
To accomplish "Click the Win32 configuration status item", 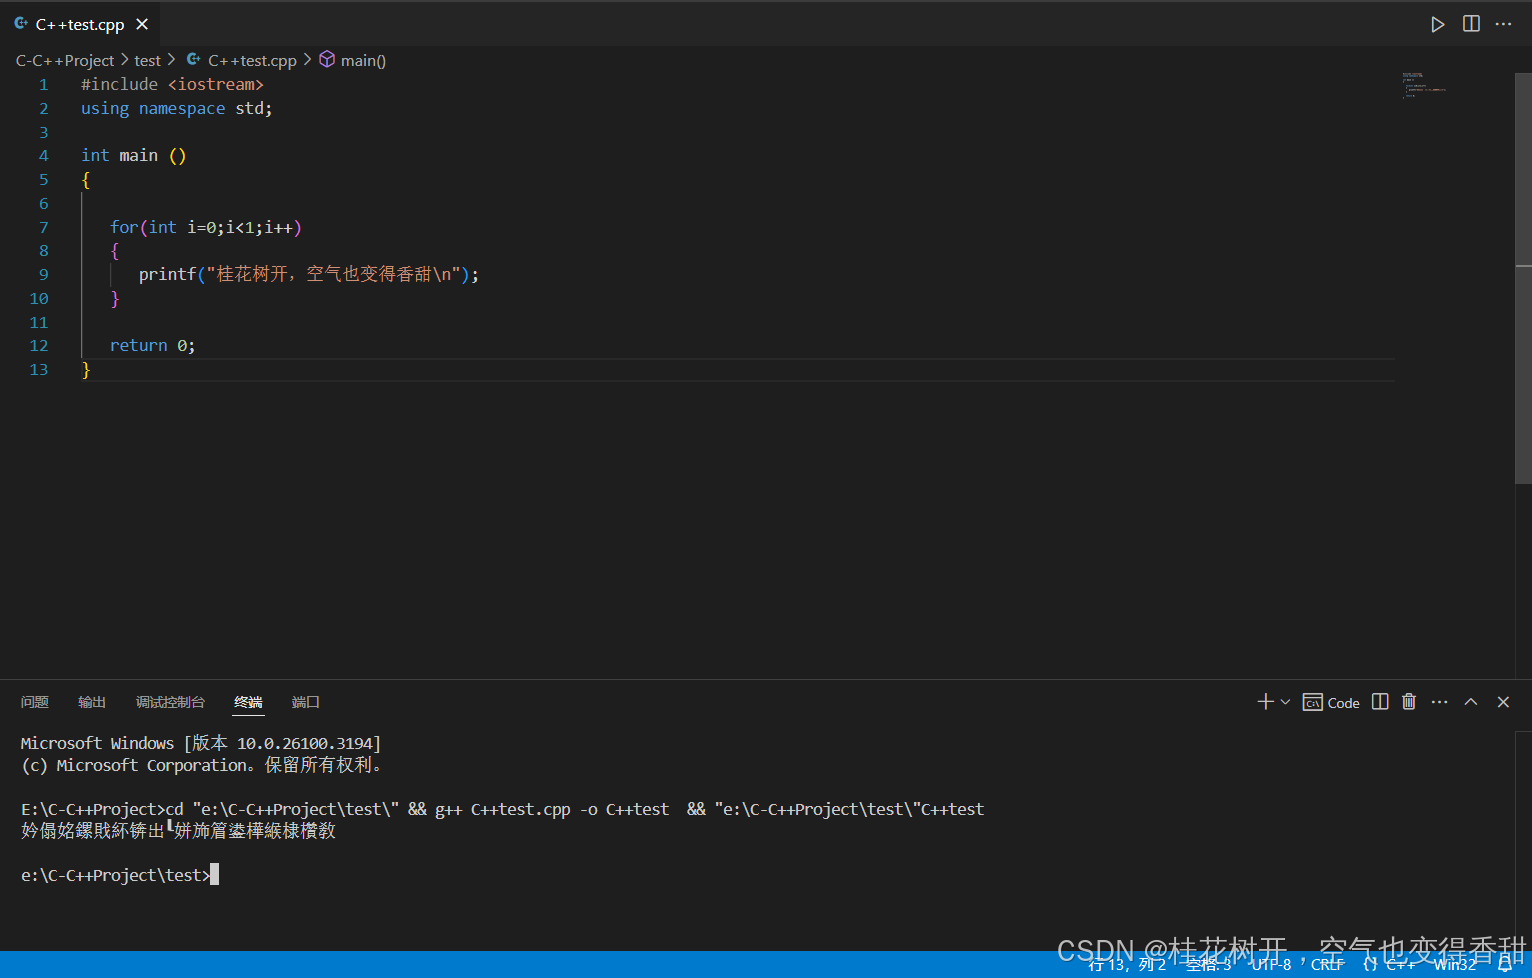I will pyautogui.click(x=1455, y=964).
